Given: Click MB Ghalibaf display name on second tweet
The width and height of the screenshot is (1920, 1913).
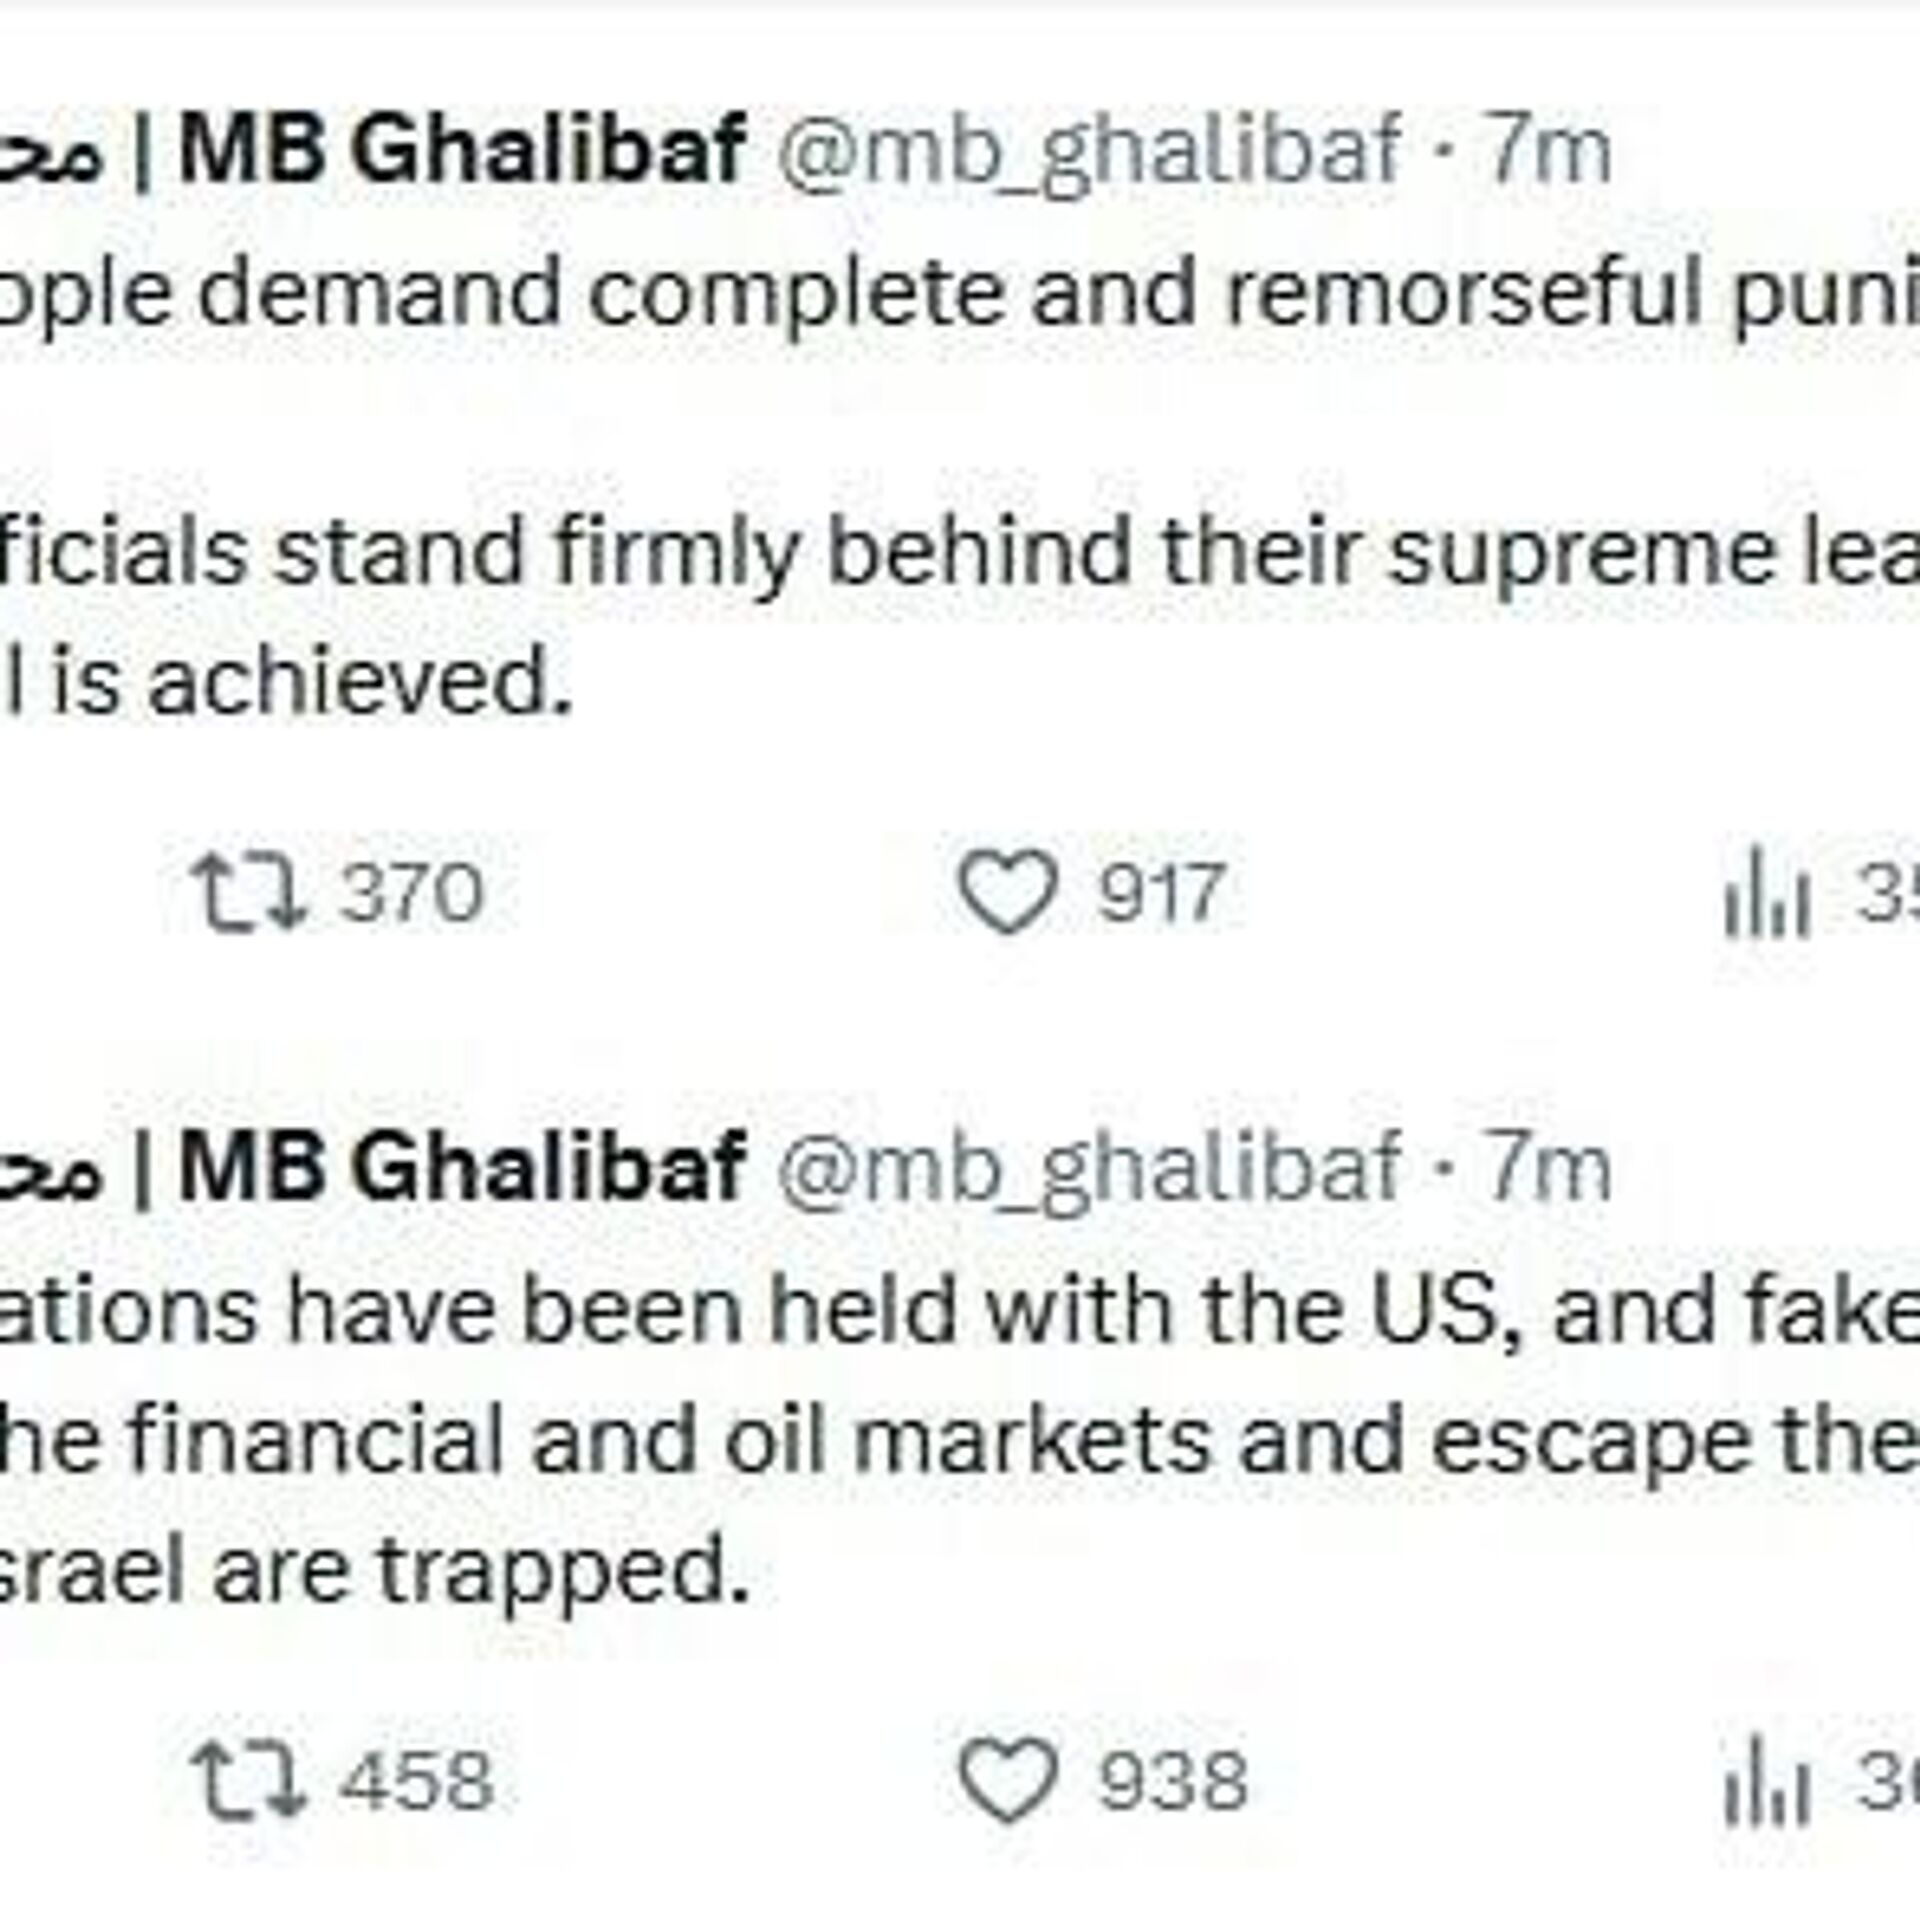Looking at the screenshot, I should [462, 1165].
